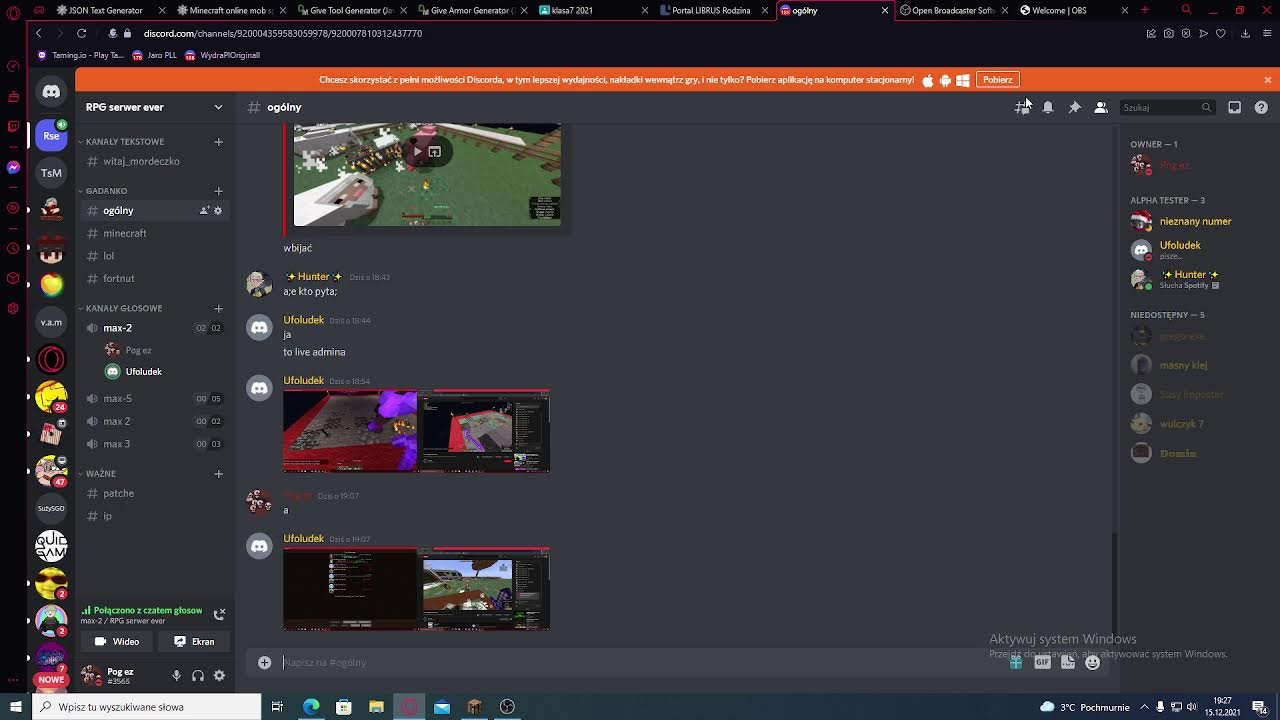Open the lol channel
1280x720 pixels.
click(x=155, y=256)
